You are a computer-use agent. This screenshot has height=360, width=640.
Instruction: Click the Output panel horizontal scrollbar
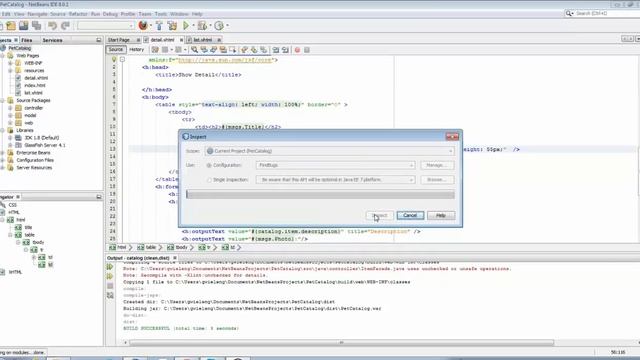point(341,343)
